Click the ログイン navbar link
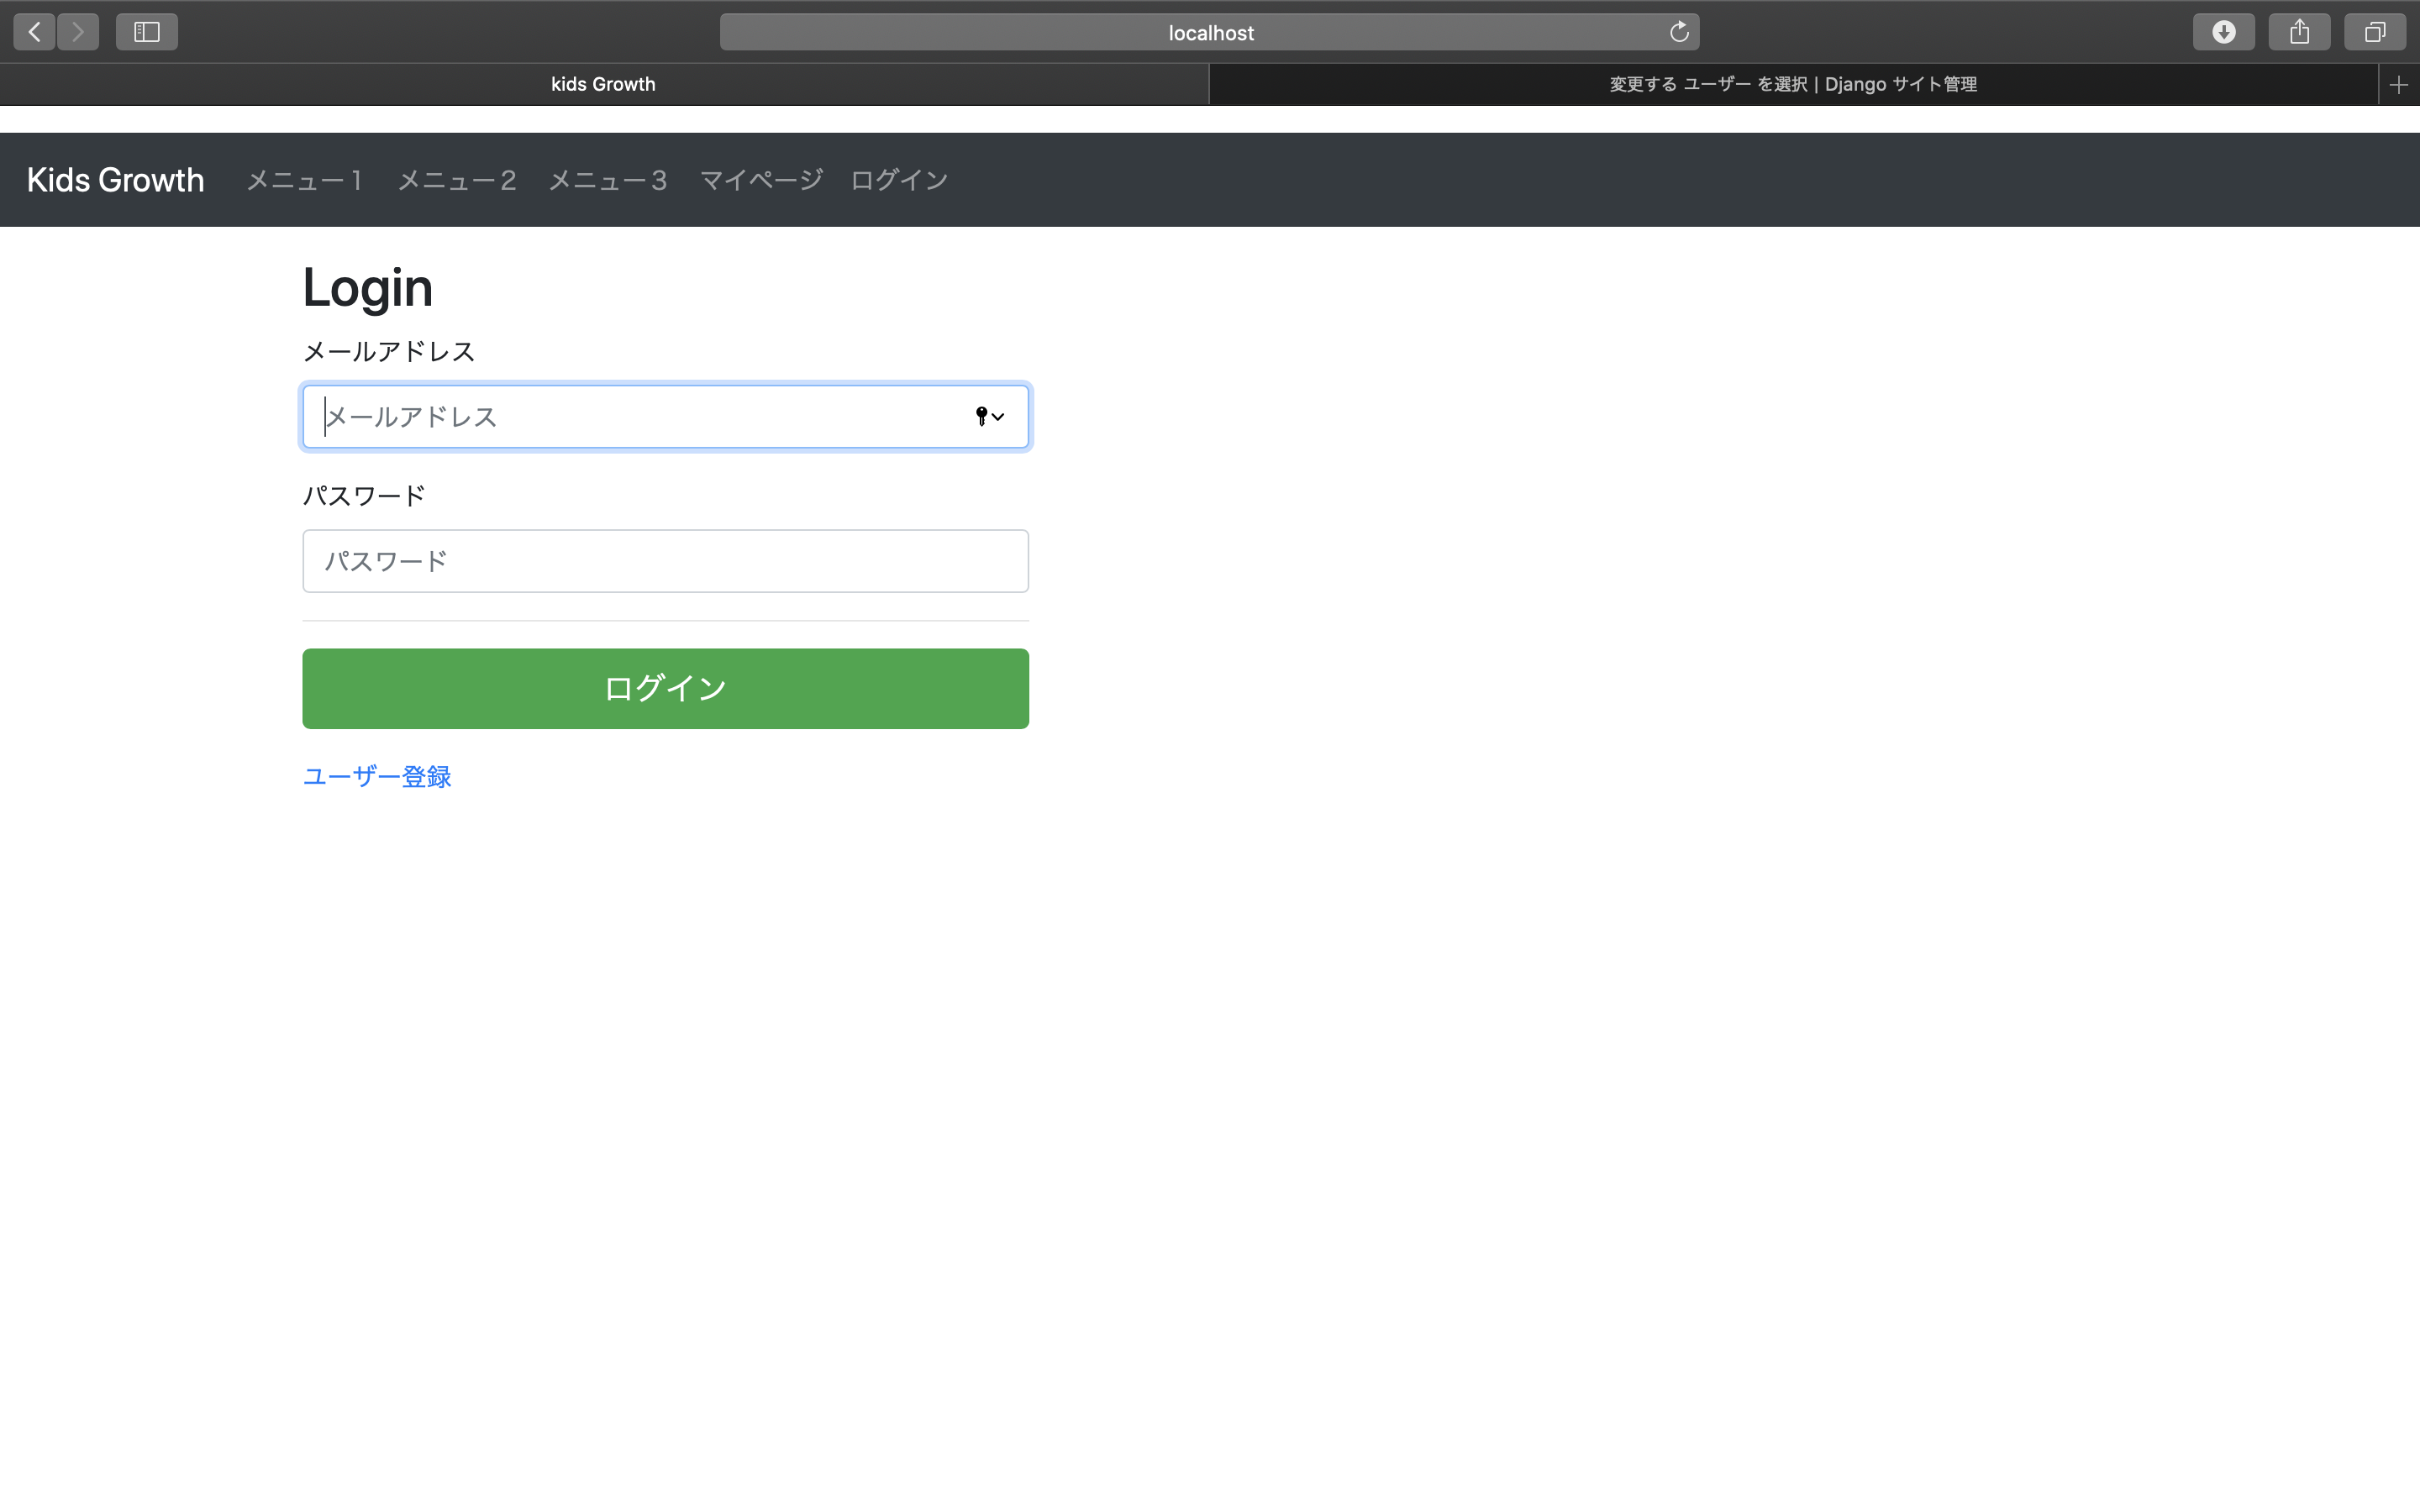This screenshot has width=2420, height=1512. pyautogui.click(x=899, y=180)
